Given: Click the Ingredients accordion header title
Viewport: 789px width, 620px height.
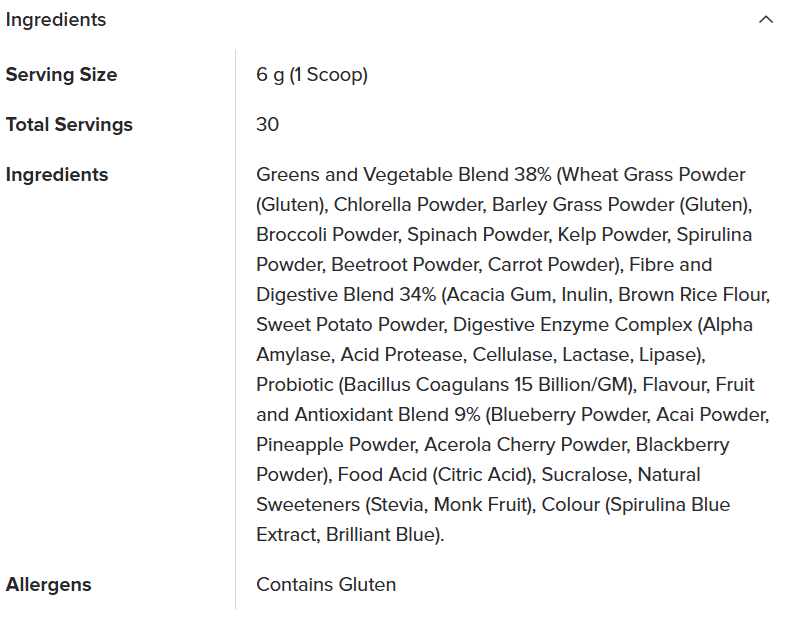Looking at the screenshot, I should (x=56, y=20).
